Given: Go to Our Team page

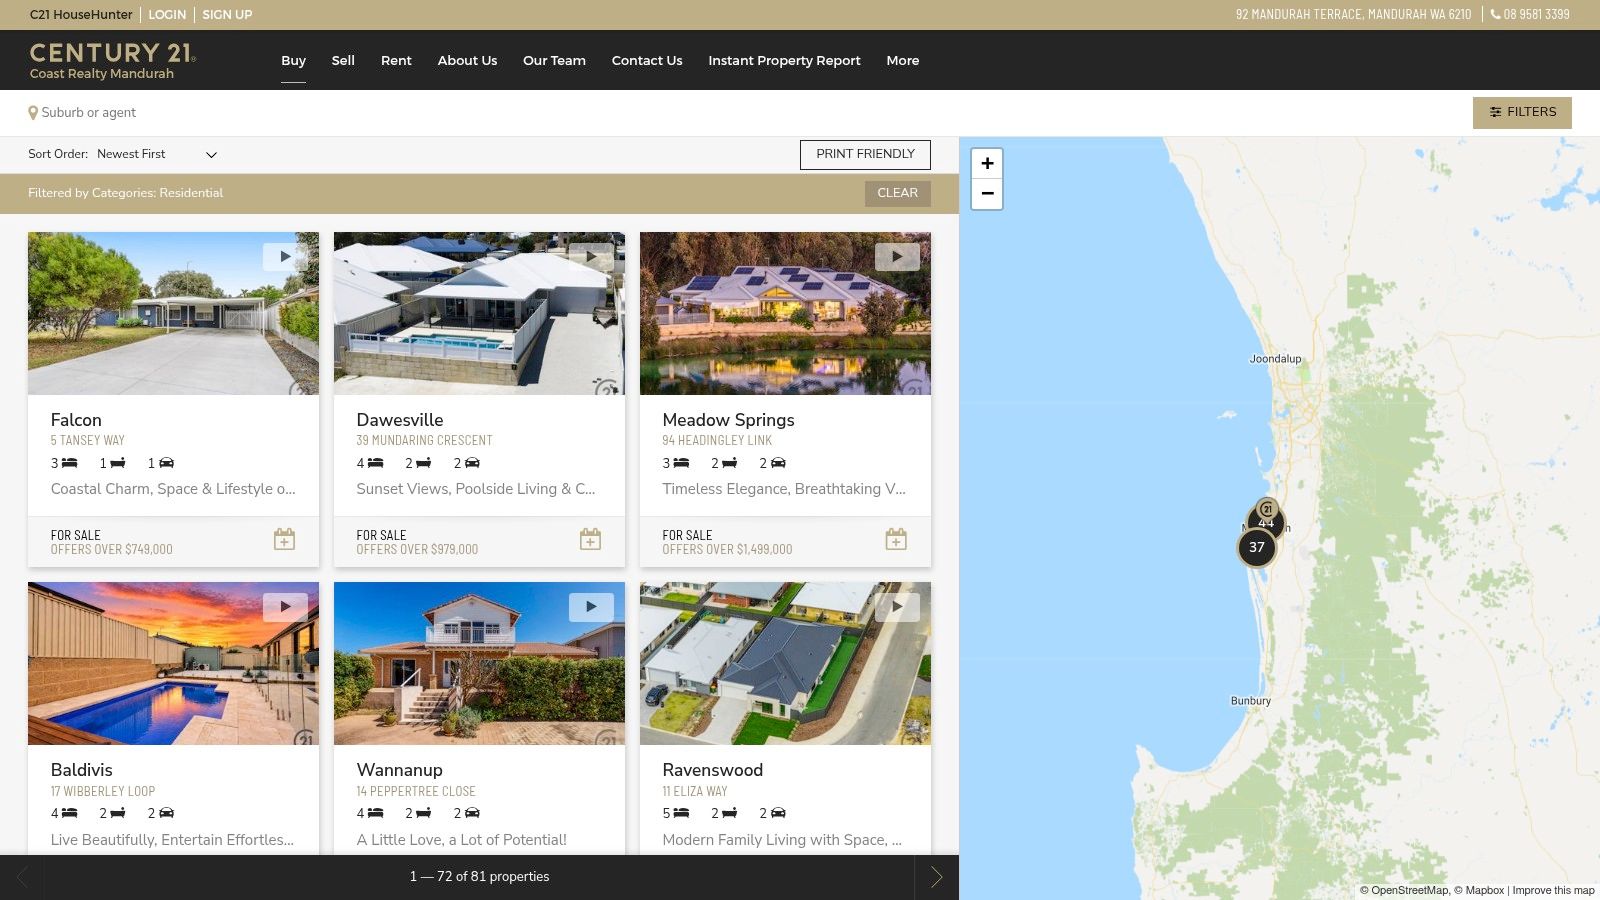Looking at the screenshot, I should tap(554, 60).
